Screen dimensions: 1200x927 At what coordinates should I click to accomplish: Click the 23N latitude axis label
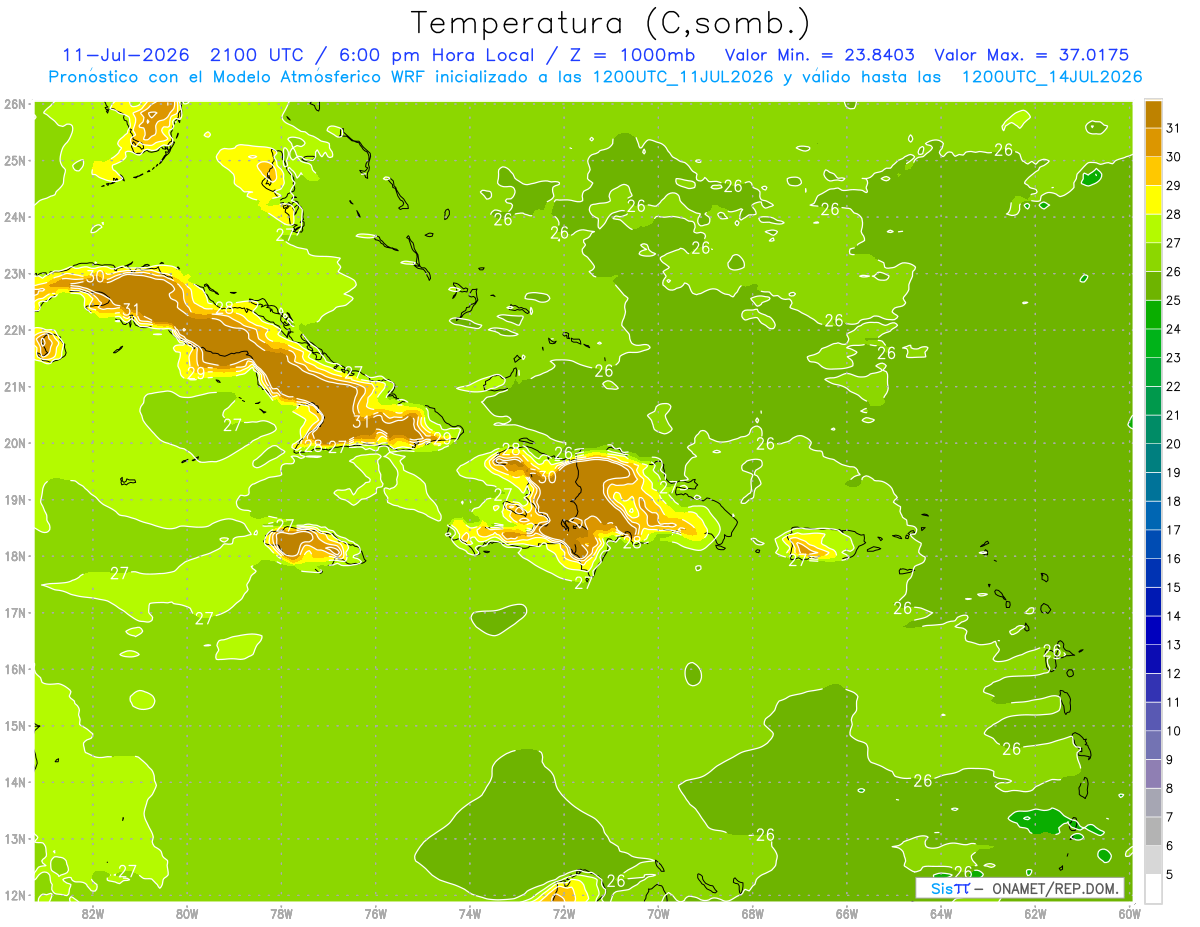point(14,273)
